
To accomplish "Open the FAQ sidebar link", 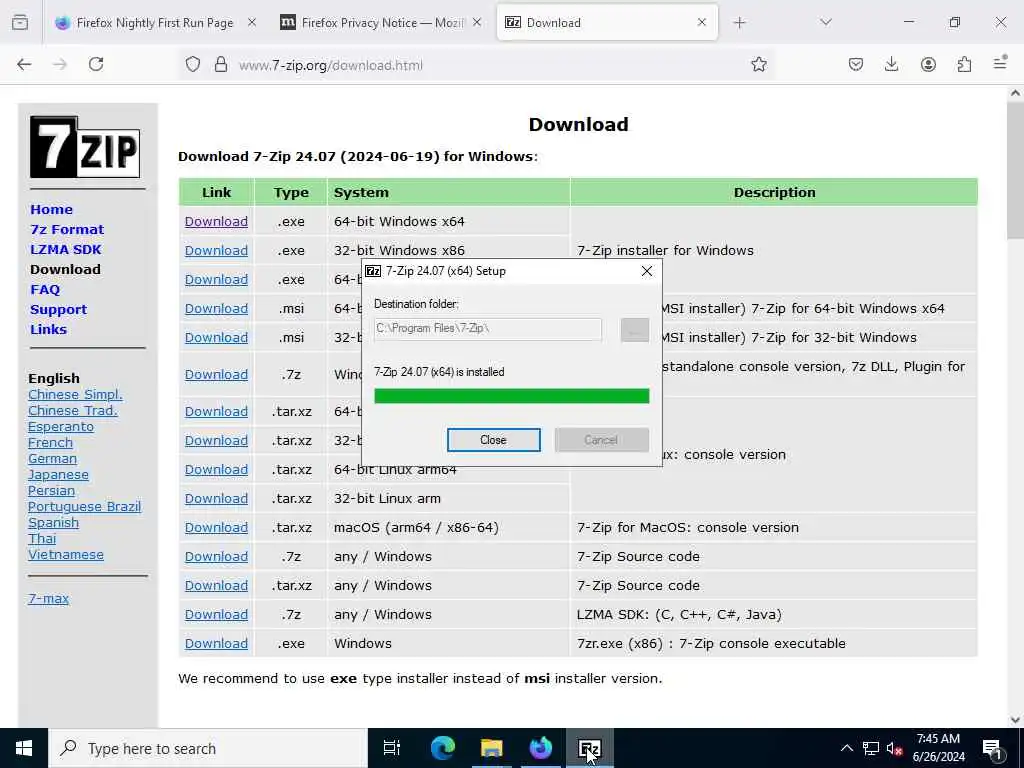I will 45,289.
